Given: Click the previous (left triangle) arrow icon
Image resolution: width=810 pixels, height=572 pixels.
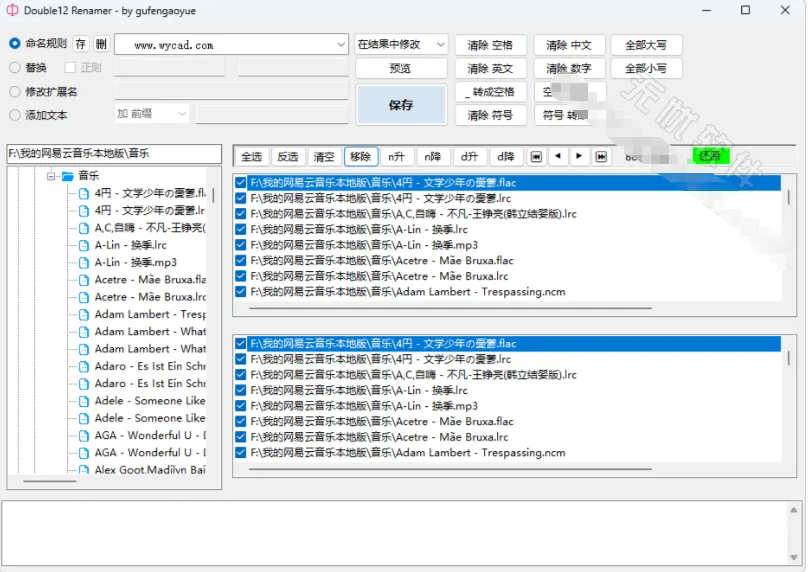Looking at the screenshot, I should 557,156.
